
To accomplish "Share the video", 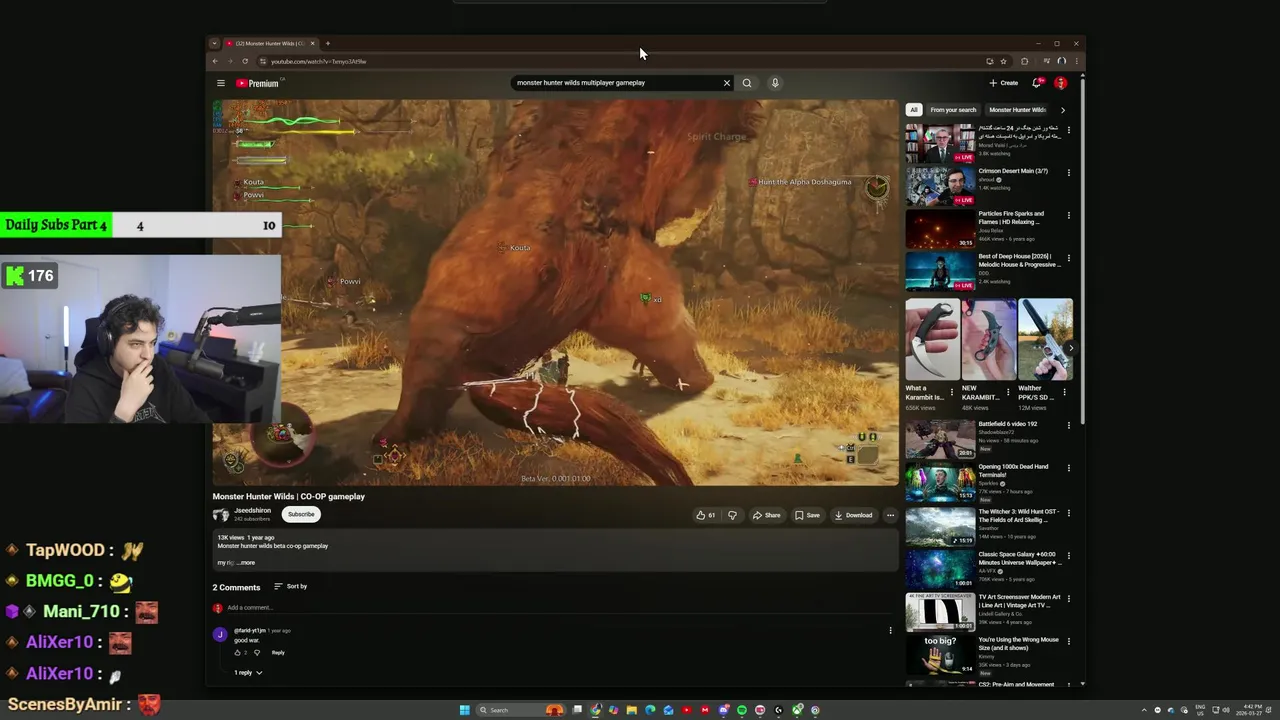I will click(x=767, y=515).
